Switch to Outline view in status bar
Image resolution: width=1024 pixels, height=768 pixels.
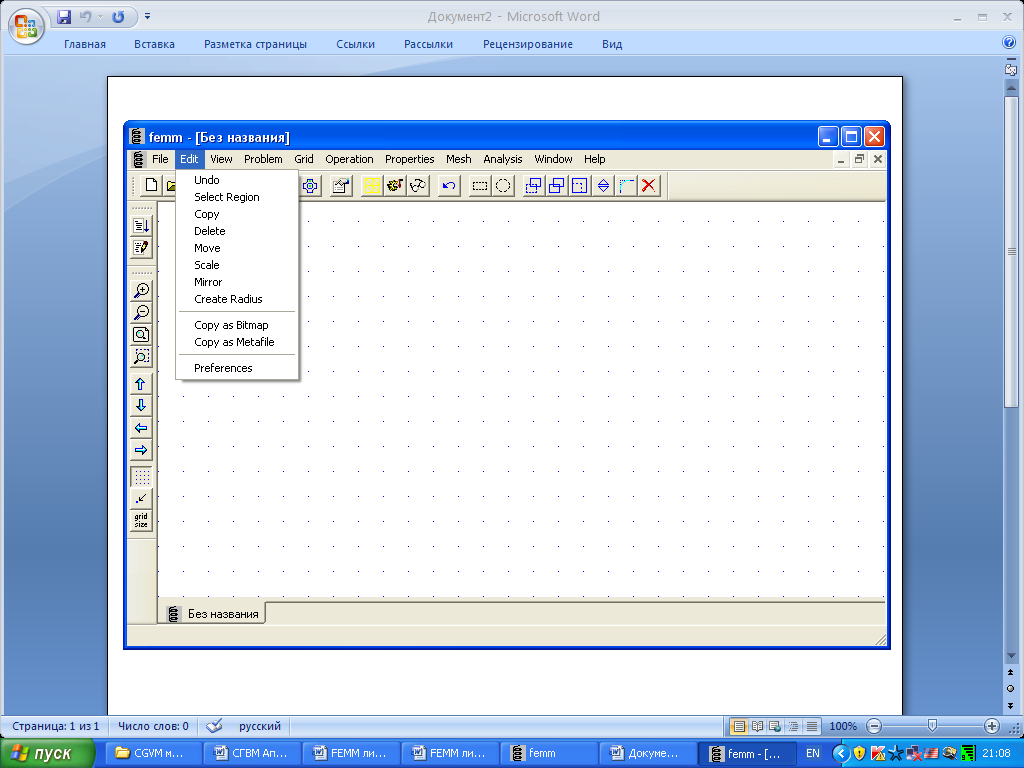pyautogui.click(x=793, y=726)
